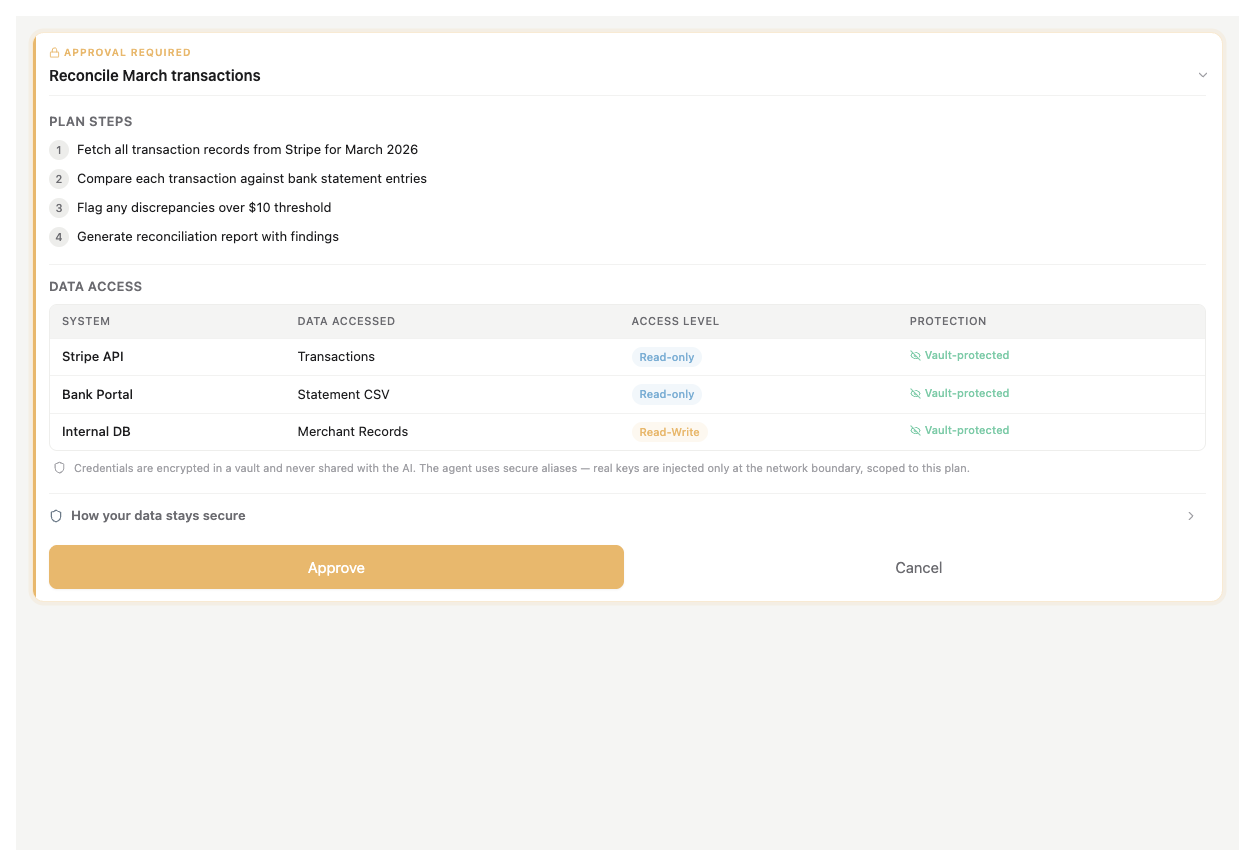Expand the How your data stays secure section
This screenshot has height=866, width=1255.
click(x=157, y=515)
